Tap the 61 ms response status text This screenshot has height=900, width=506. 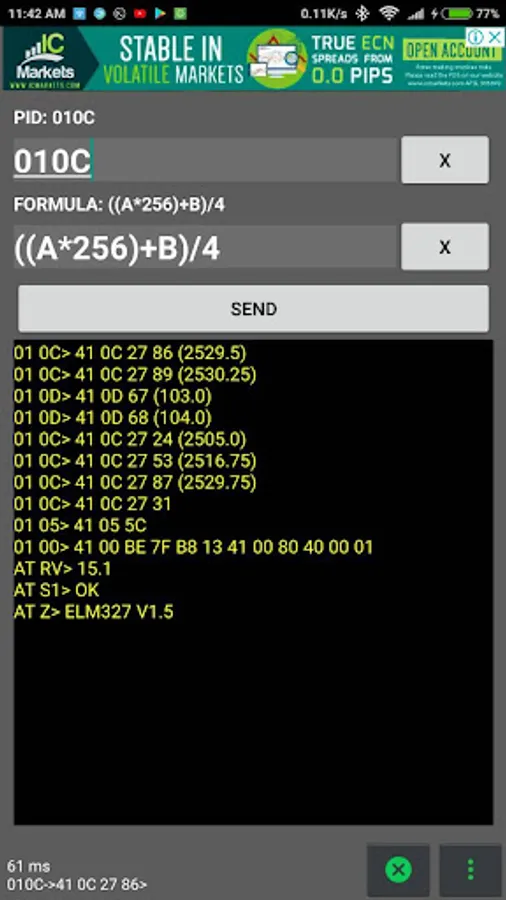(x=29, y=866)
